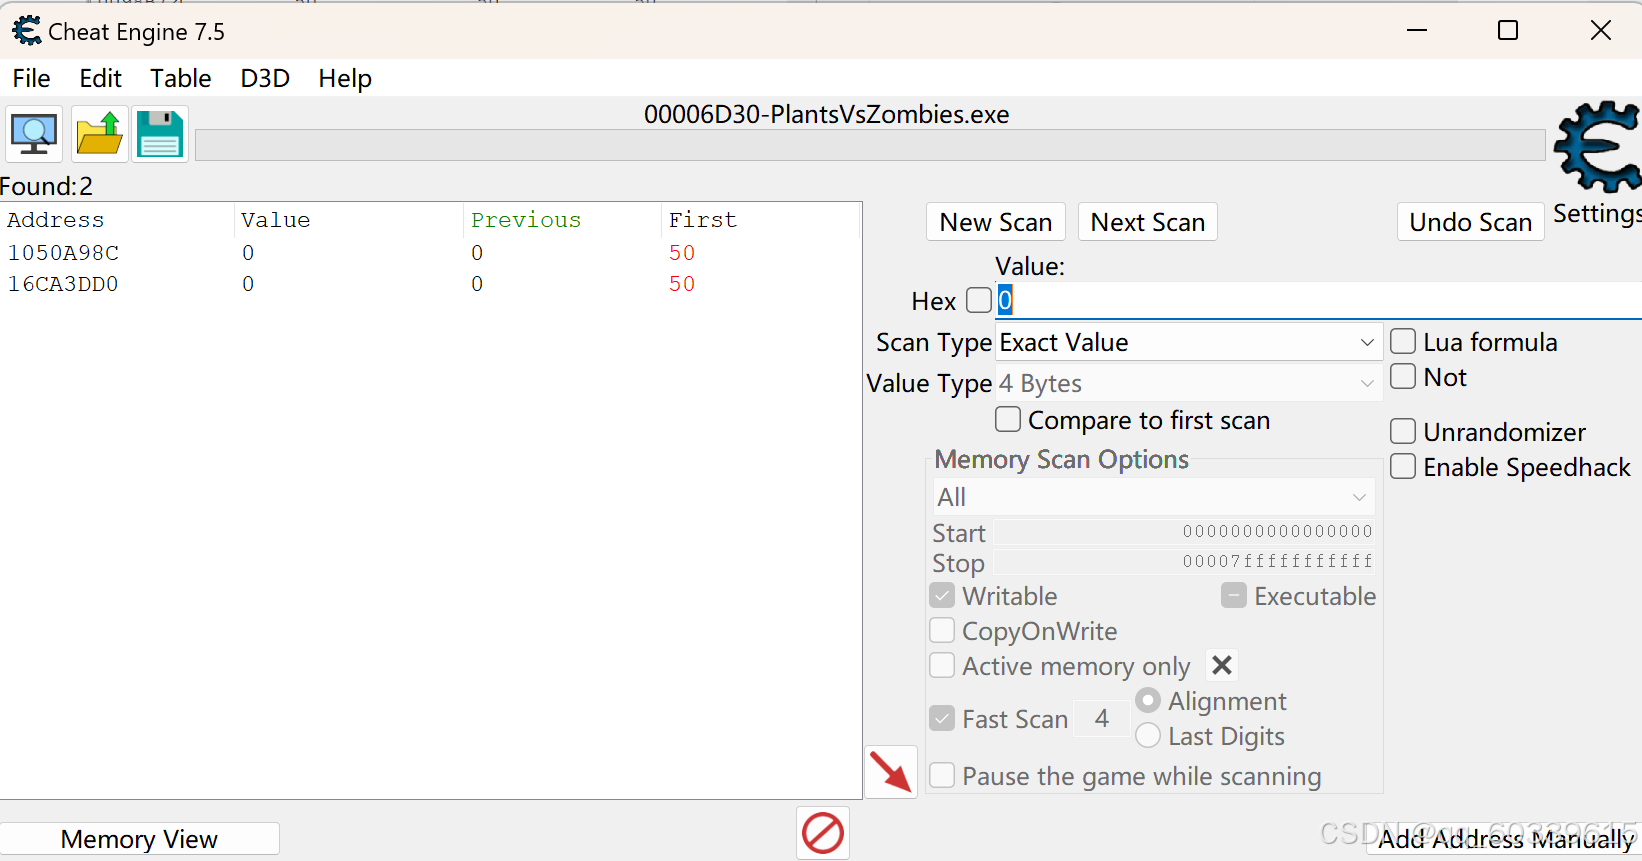Select address row 1050A98C
The height and width of the screenshot is (861, 1642).
tap(430, 253)
